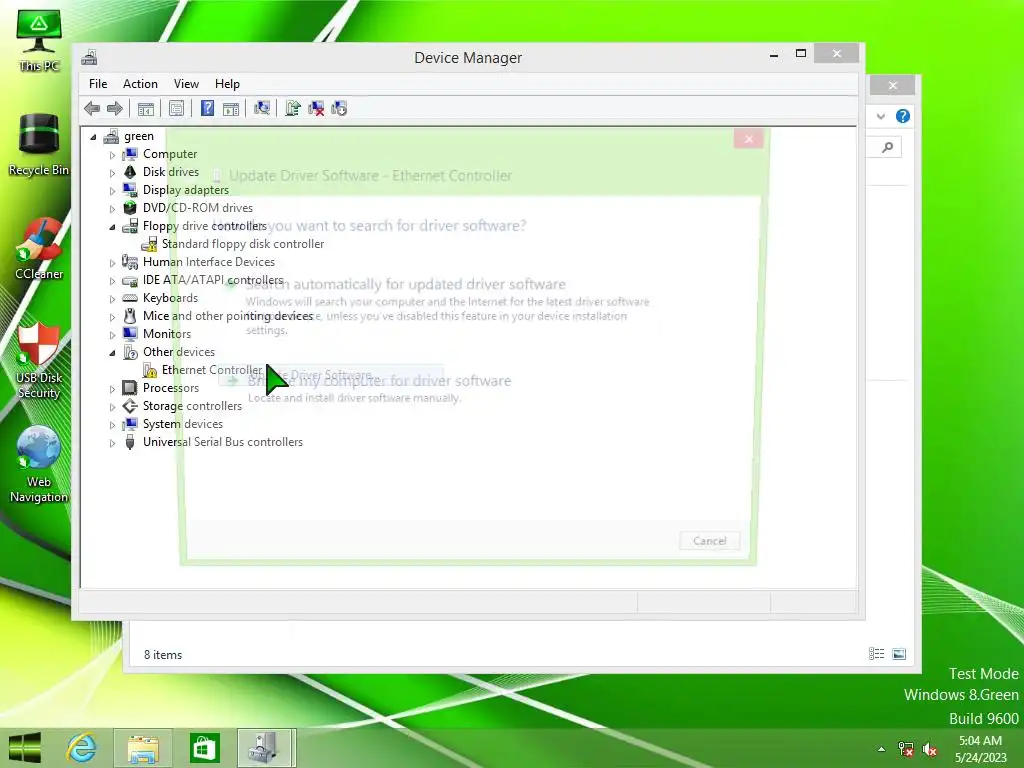Open the Action menu
This screenshot has height=768, width=1024.
[x=140, y=84]
